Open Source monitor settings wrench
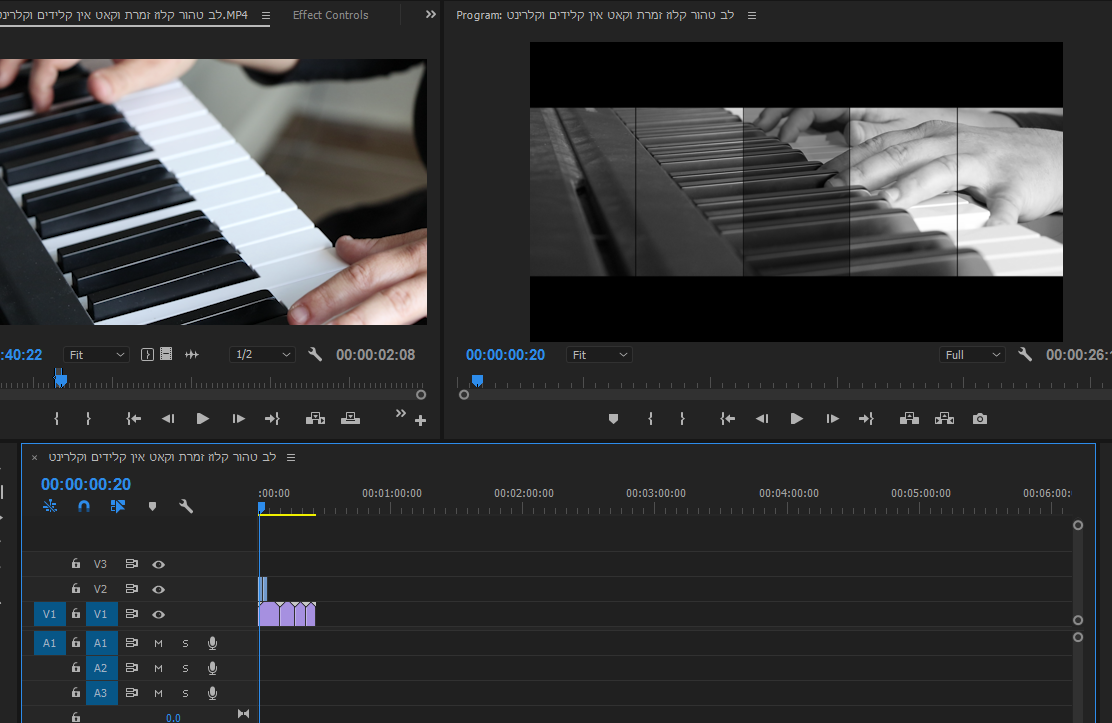Screen dimensions: 1112x723 tap(315, 355)
